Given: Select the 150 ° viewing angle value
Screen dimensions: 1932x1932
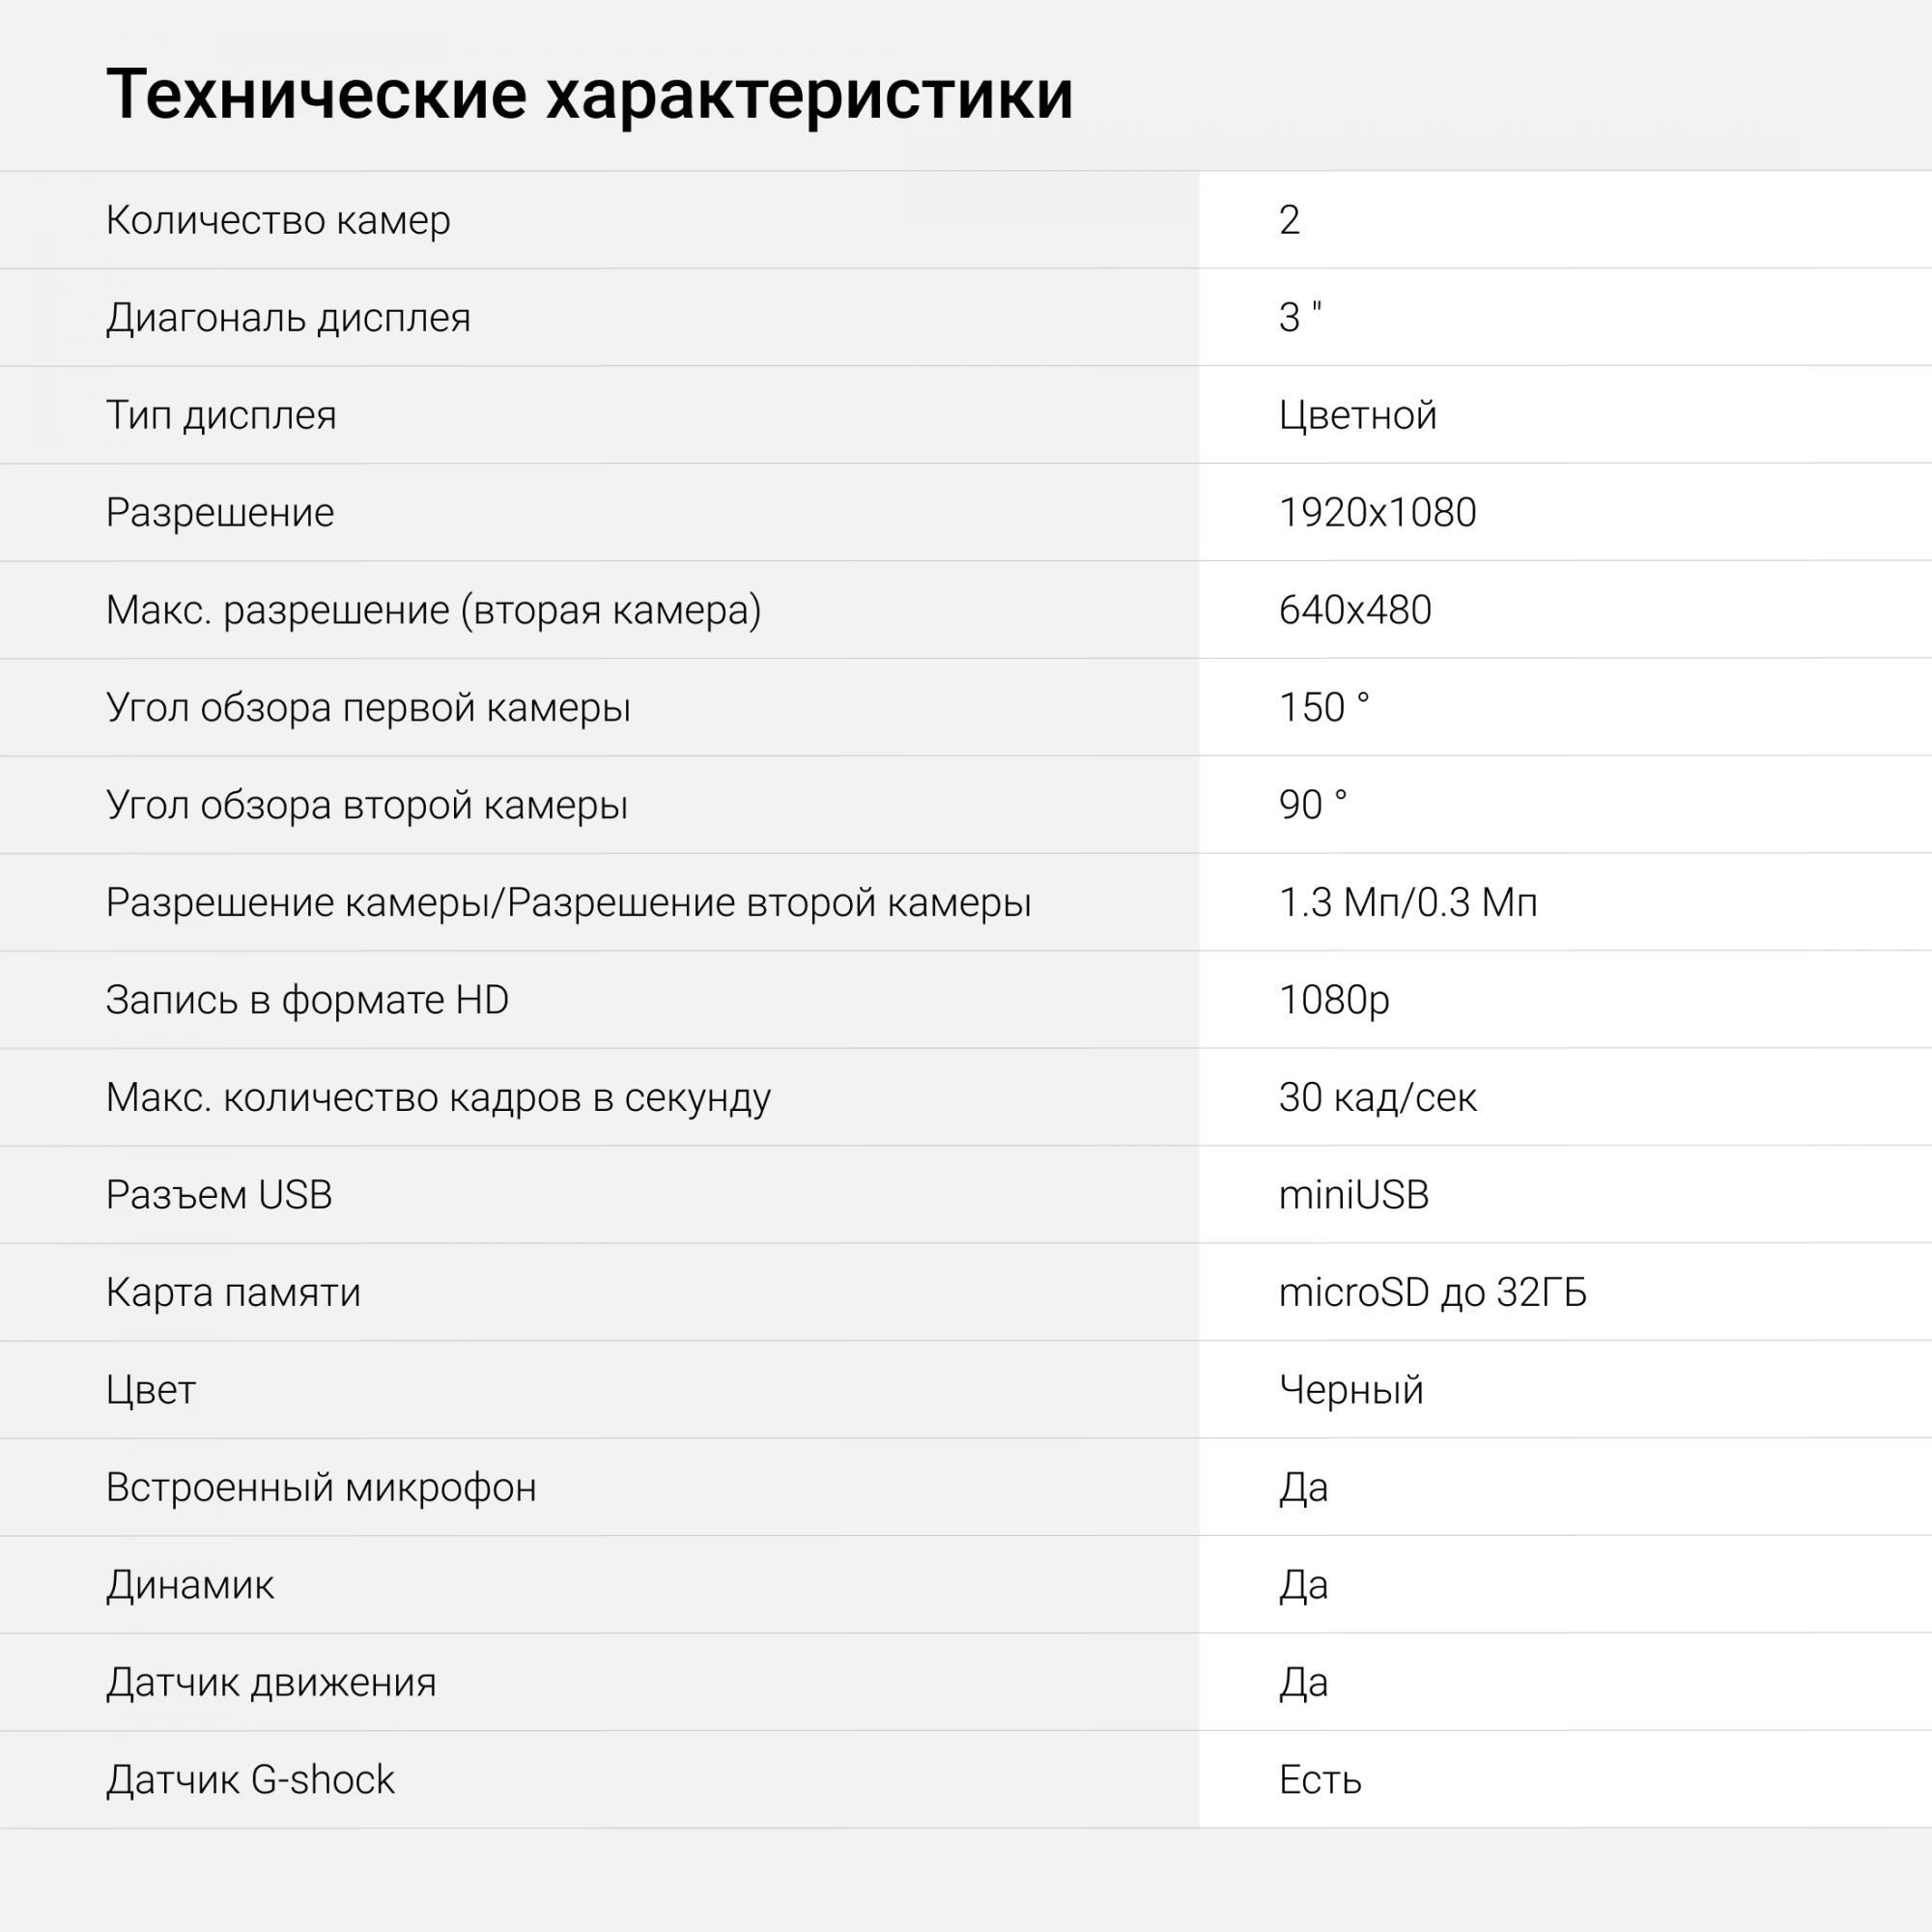Looking at the screenshot, I should (1324, 707).
